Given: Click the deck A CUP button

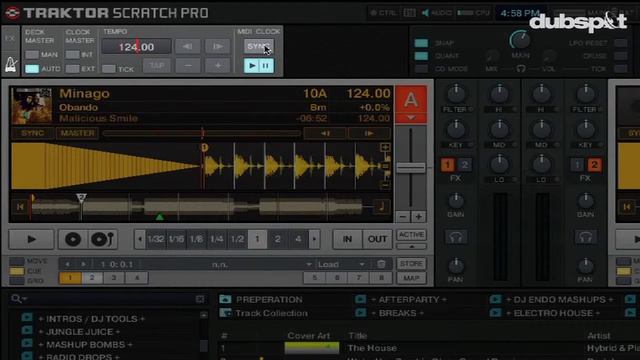Looking at the screenshot, I should 103,239.
